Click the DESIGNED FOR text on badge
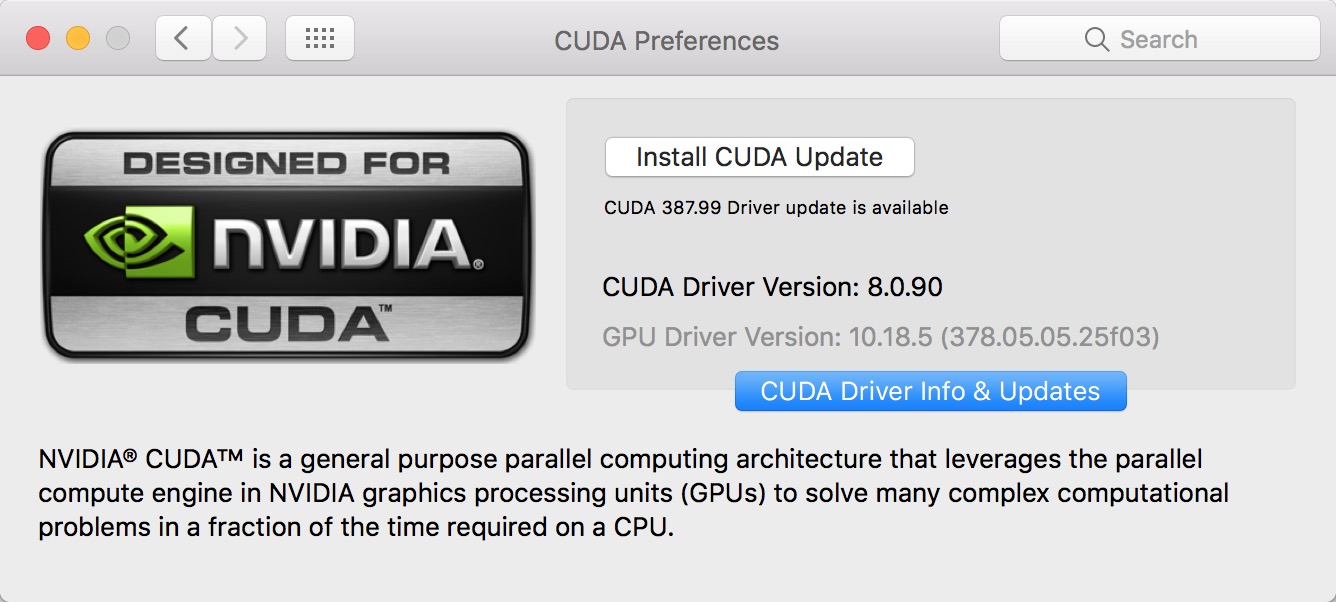The image size is (1336, 602). [x=287, y=163]
